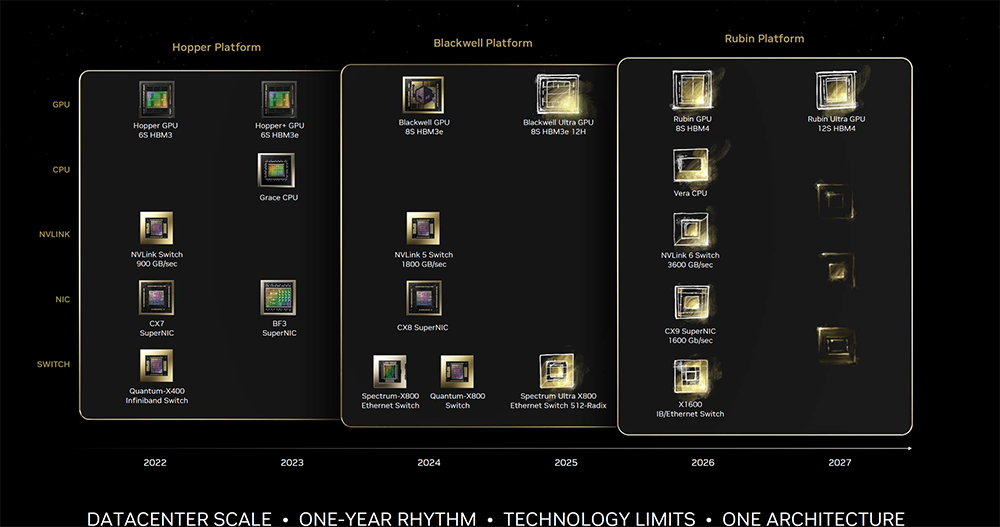The width and height of the screenshot is (1000, 527).
Task: Select the 'Spectrum Ultra X800 Ethernet Switch 512-Radix' caption
Action: [558, 401]
